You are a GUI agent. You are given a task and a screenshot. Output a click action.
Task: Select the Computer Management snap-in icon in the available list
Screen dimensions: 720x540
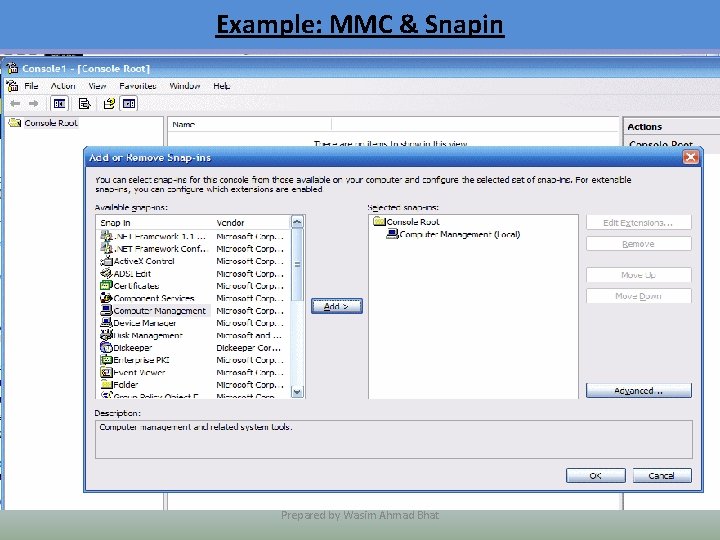click(x=107, y=310)
